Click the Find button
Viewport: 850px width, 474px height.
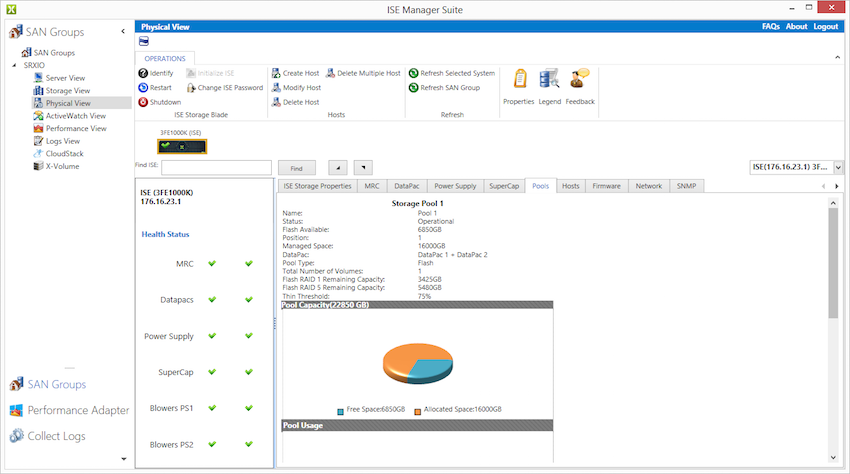[296, 168]
